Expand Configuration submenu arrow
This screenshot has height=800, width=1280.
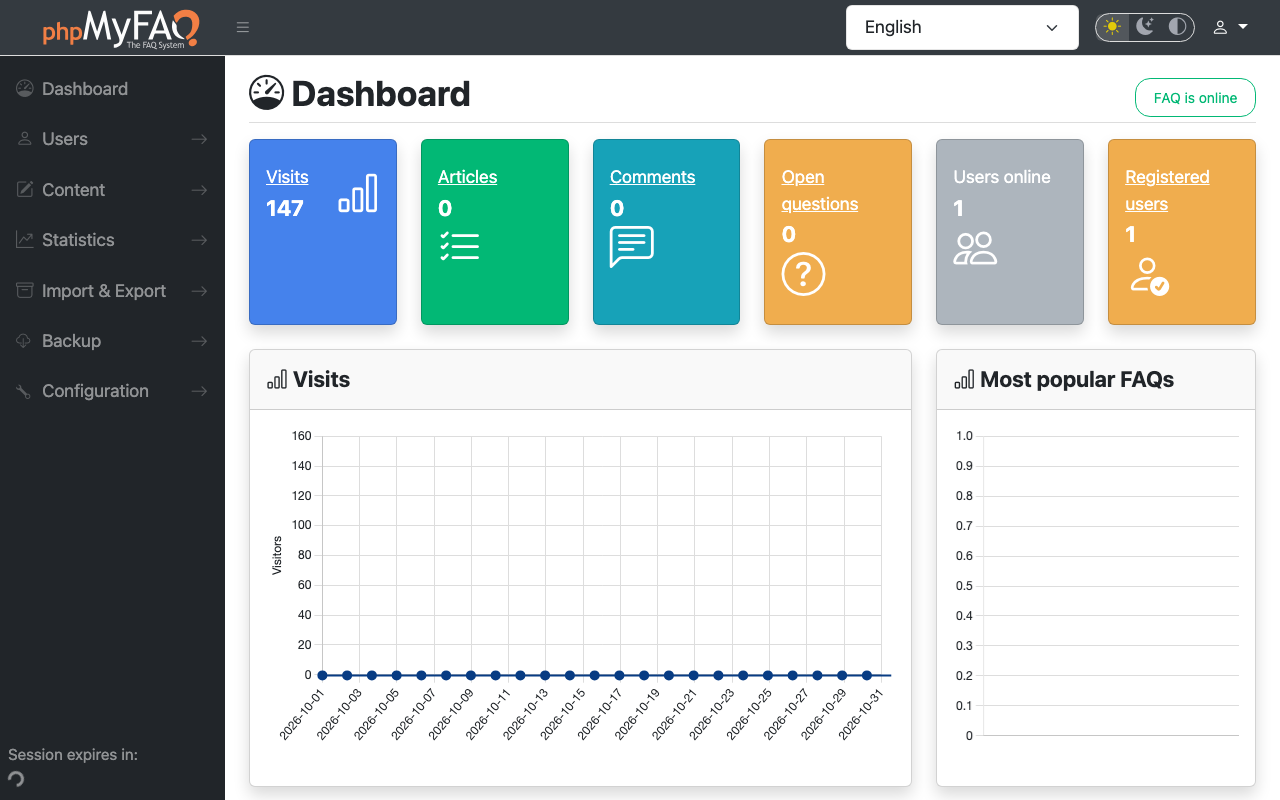pos(200,391)
